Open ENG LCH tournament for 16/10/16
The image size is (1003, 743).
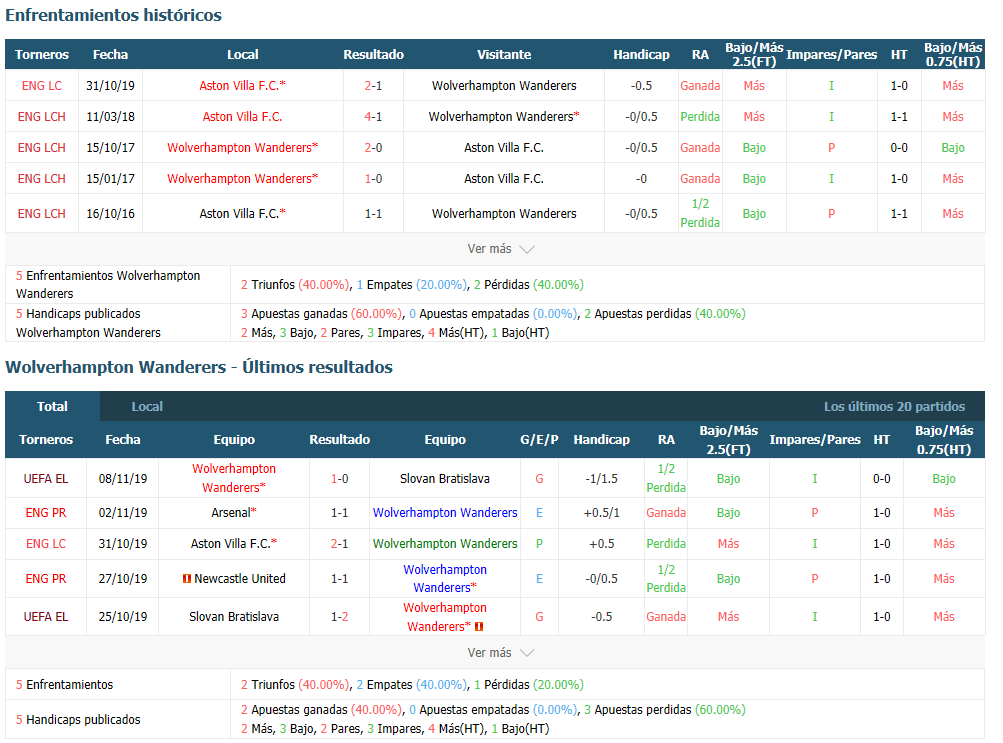pyautogui.click(x=42, y=214)
